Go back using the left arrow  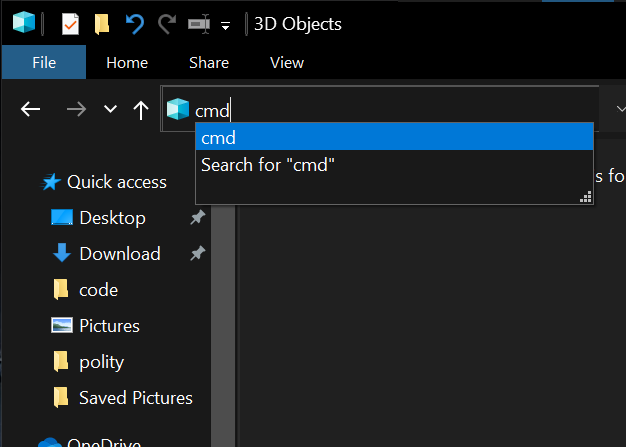pyautogui.click(x=31, y=109)
